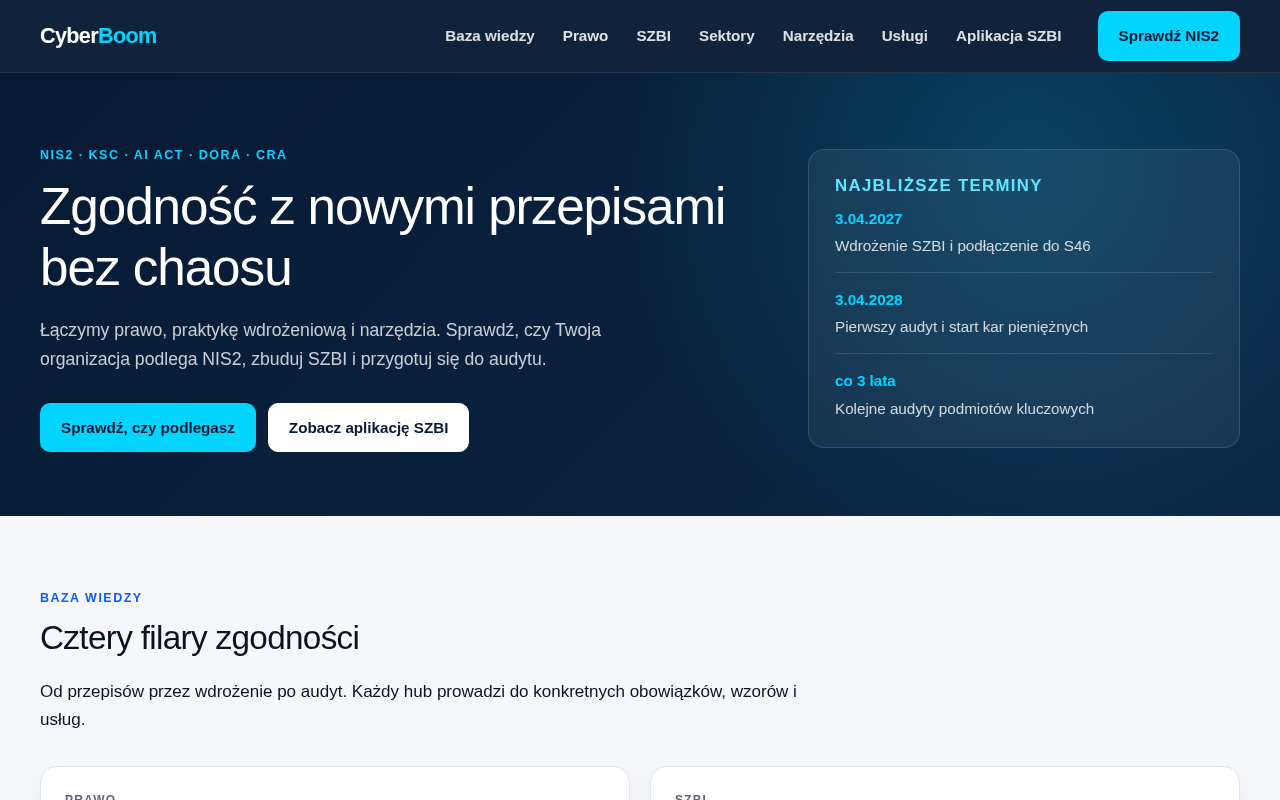Click the paragraph starting Od przepisów przez wdrożenie
Viewport: 1280px width, 800px height.
pos(418,705)
